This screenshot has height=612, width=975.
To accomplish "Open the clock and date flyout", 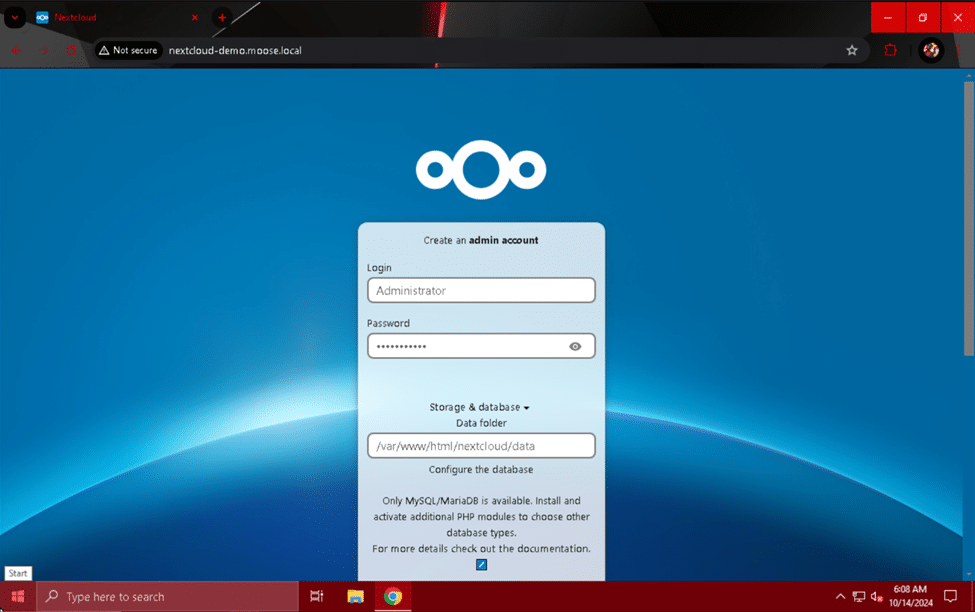I will [x=910, y=596].
